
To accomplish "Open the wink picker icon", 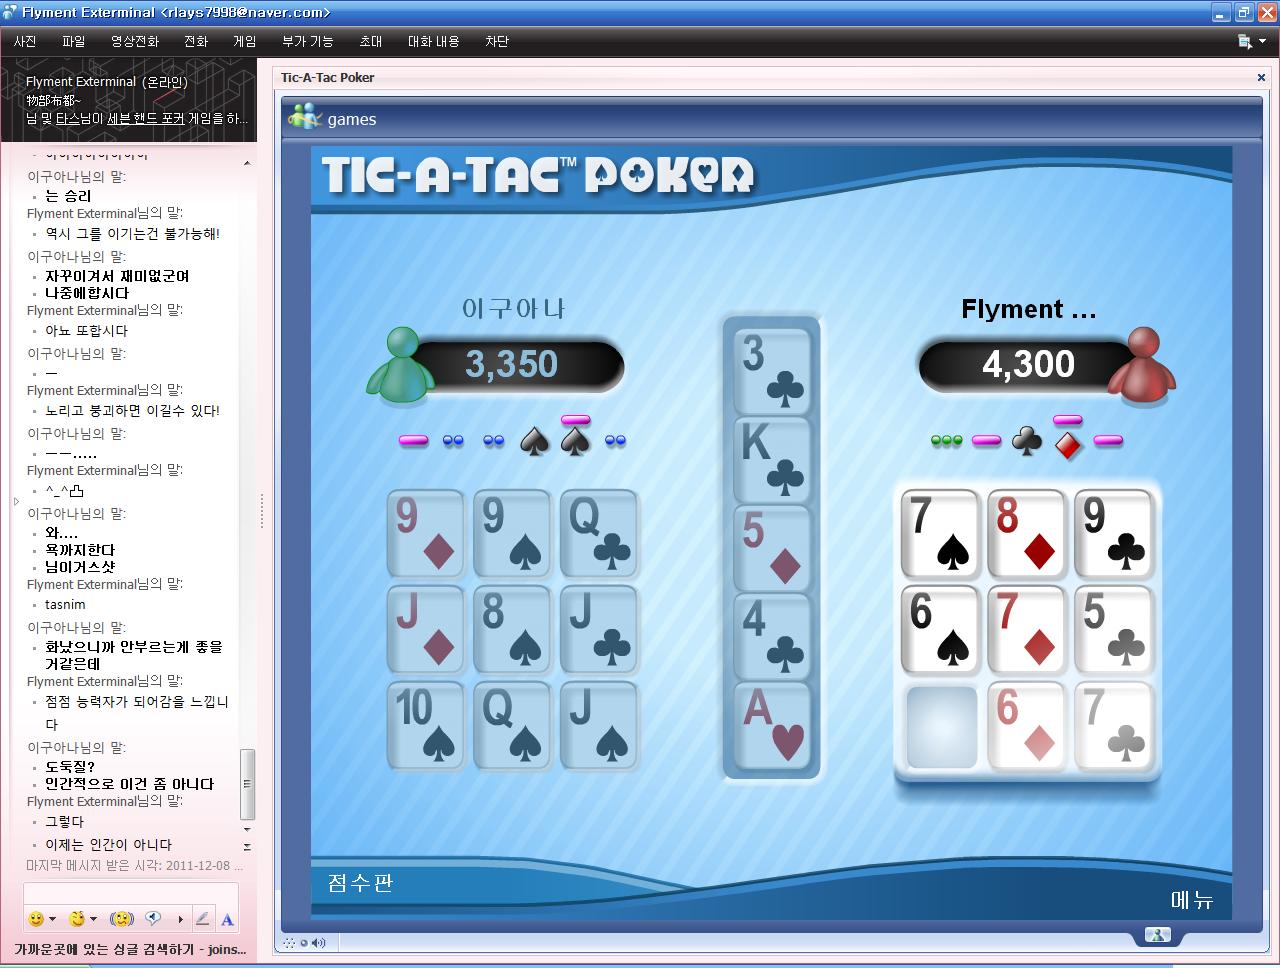I will (76, 919).
